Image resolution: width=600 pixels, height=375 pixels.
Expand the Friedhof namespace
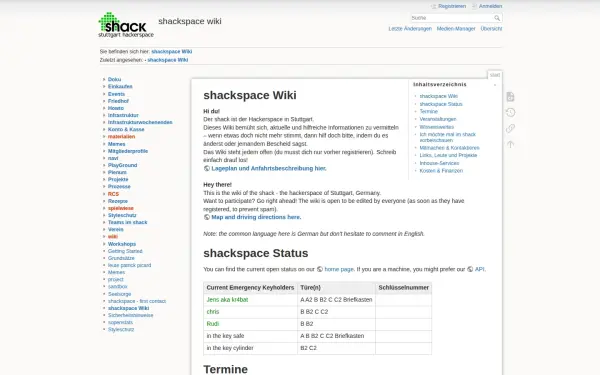tap(118, 101)
